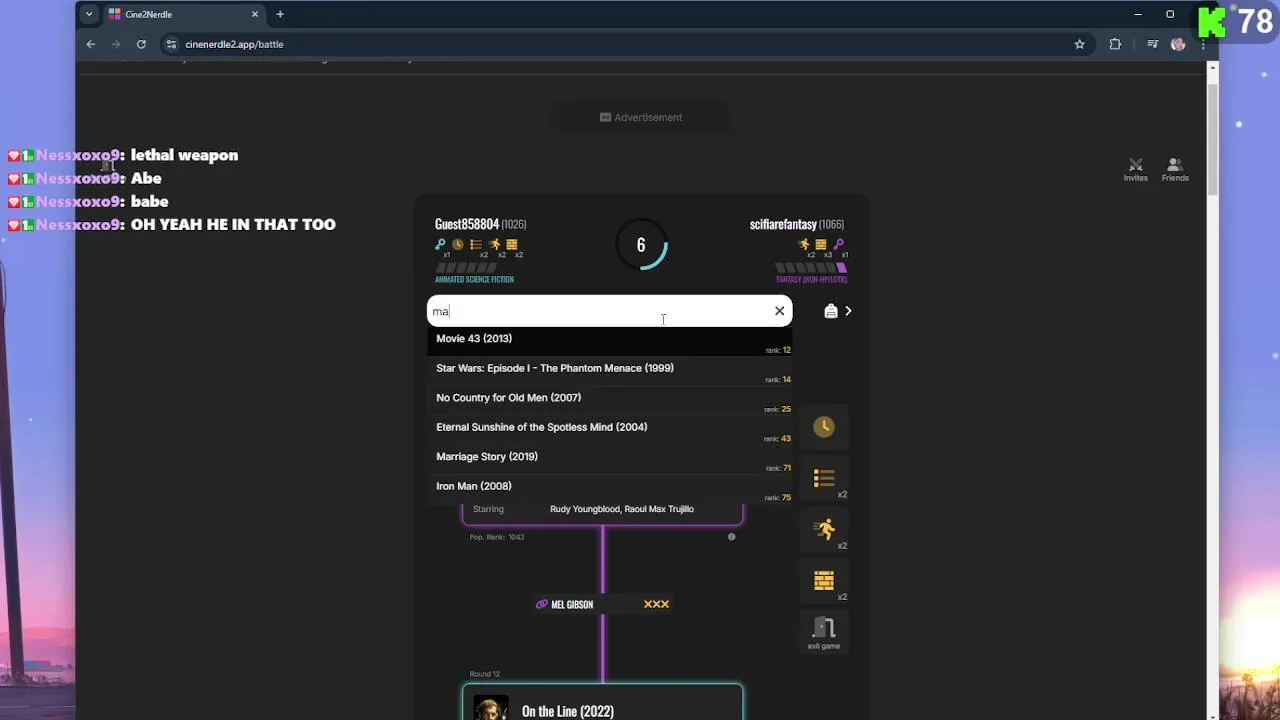Open a new browser tab

pyautogui.click(x=280, y=14)
